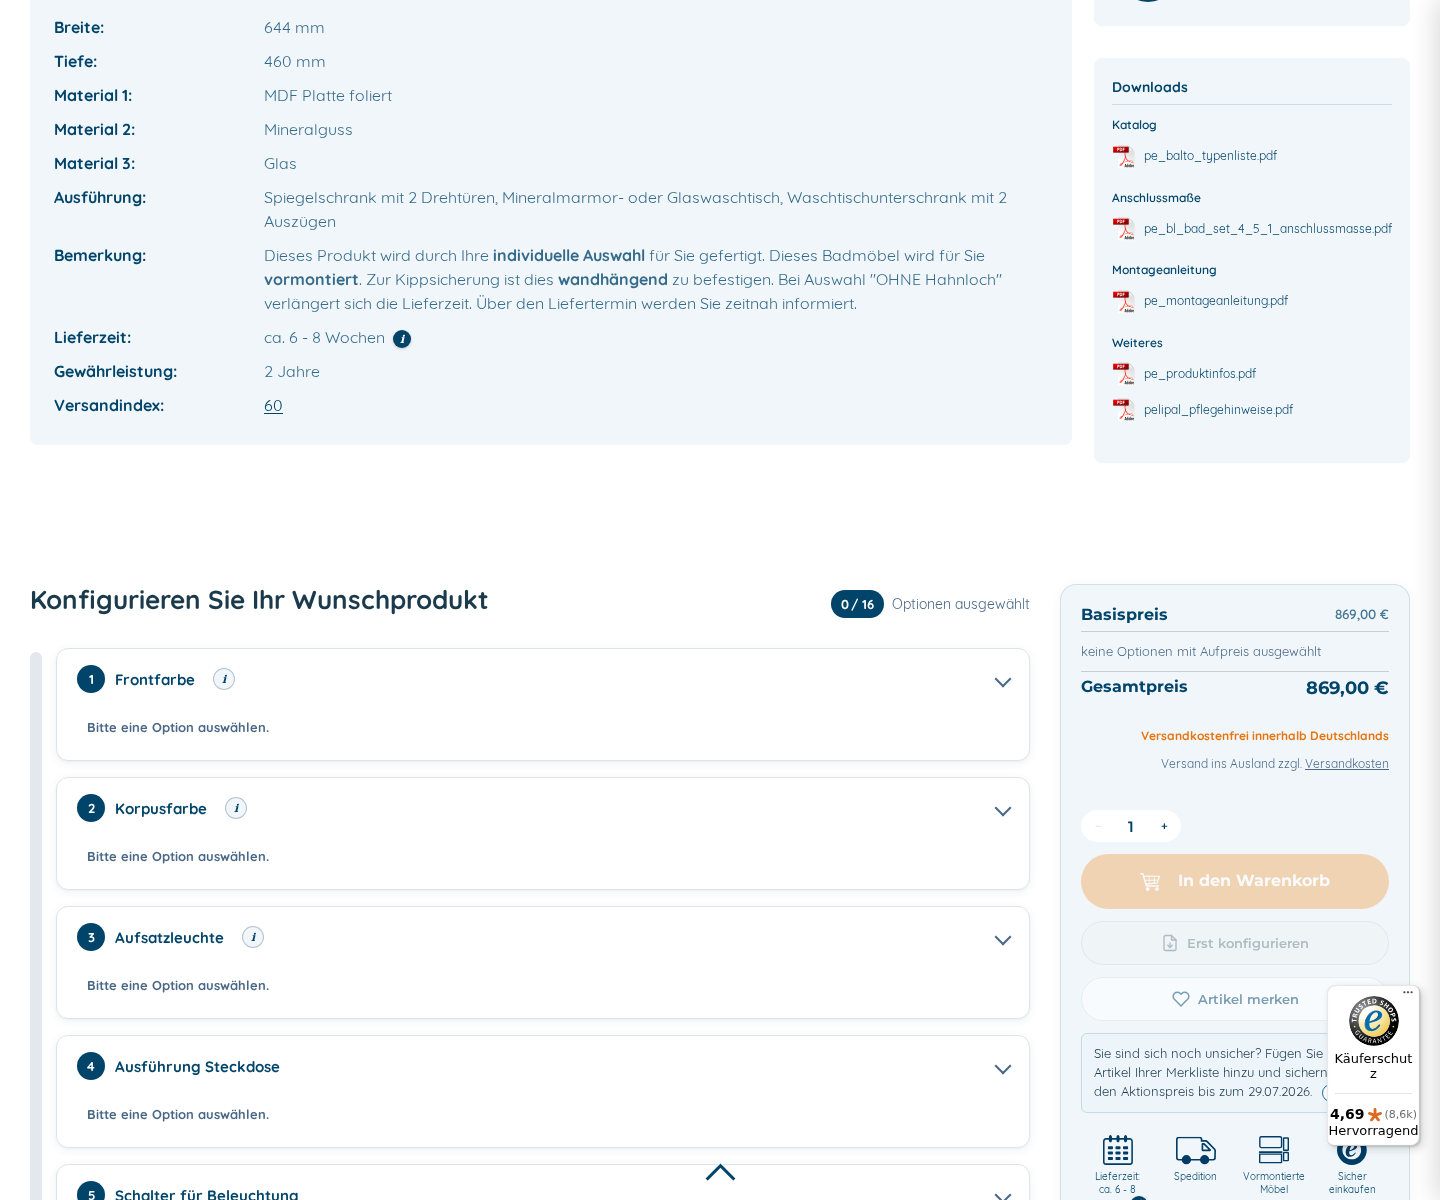Viewport: 1440px width, 1200px height.
Task: Open info icon beside Korpusfarbe
Action: pos(236,808)
